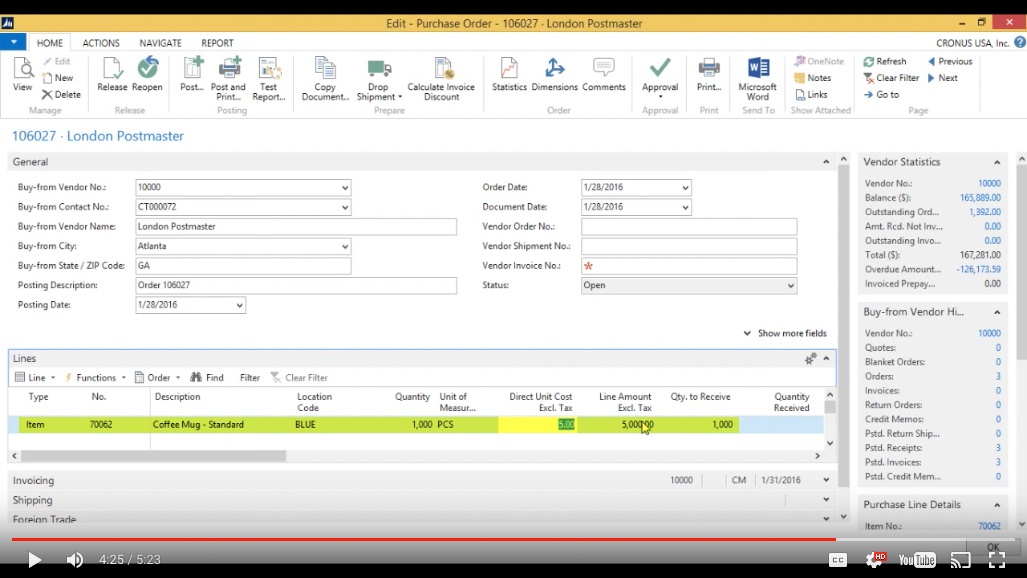This screenshot has width=1027, height=578.
Task: Open the Posting Date picker dropdown
Action: click(x=239, y=305)
